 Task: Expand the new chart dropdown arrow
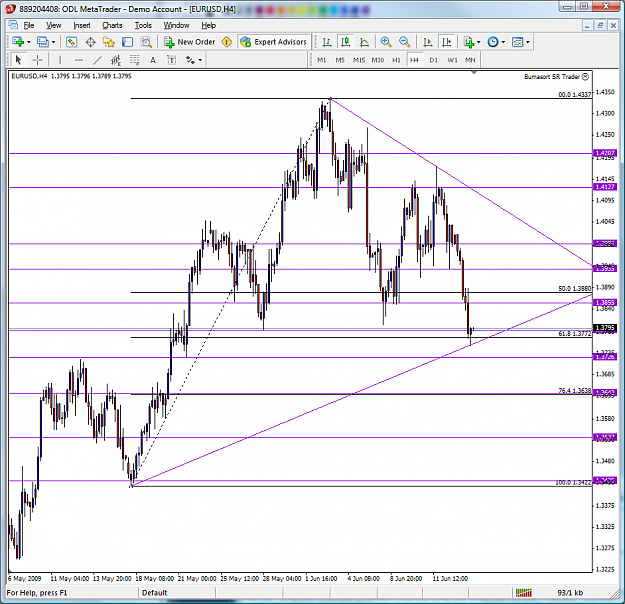tap(28, 42)
